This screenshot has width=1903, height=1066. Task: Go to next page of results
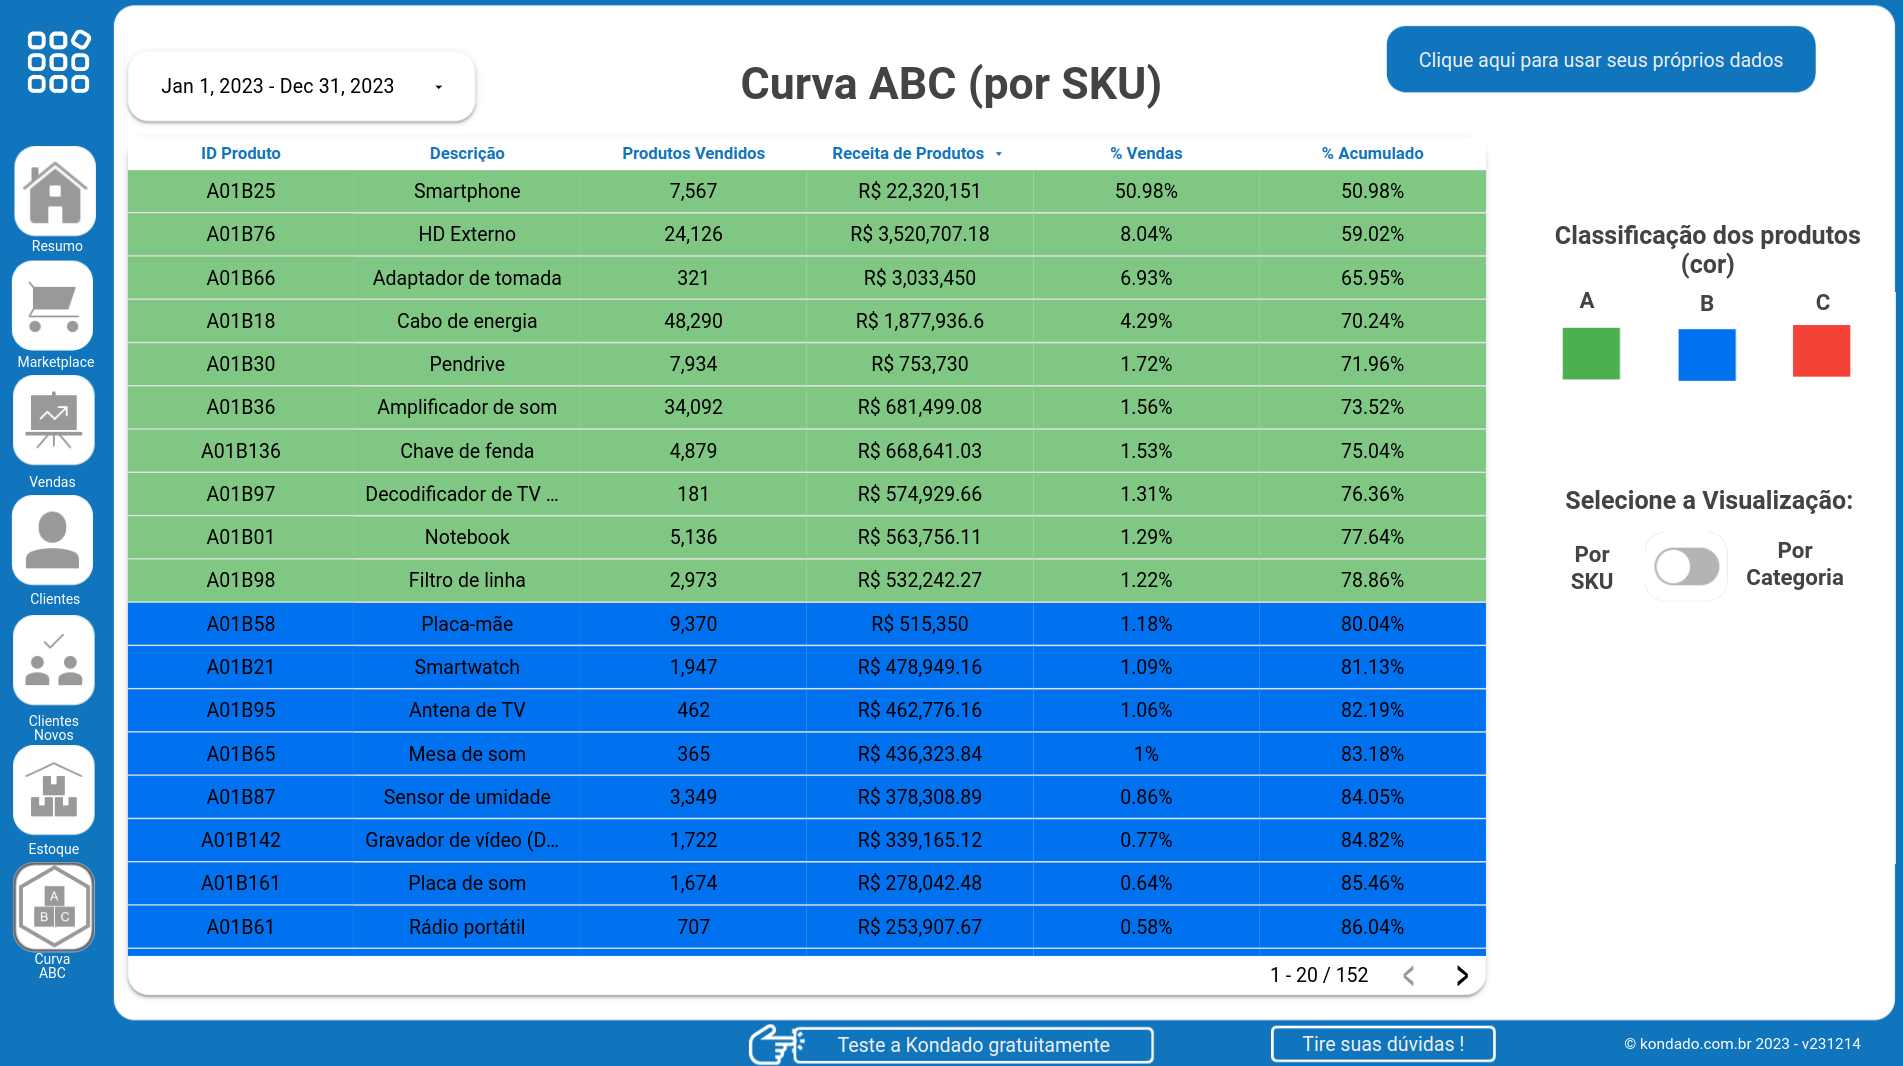click(x=1461, y=975)
